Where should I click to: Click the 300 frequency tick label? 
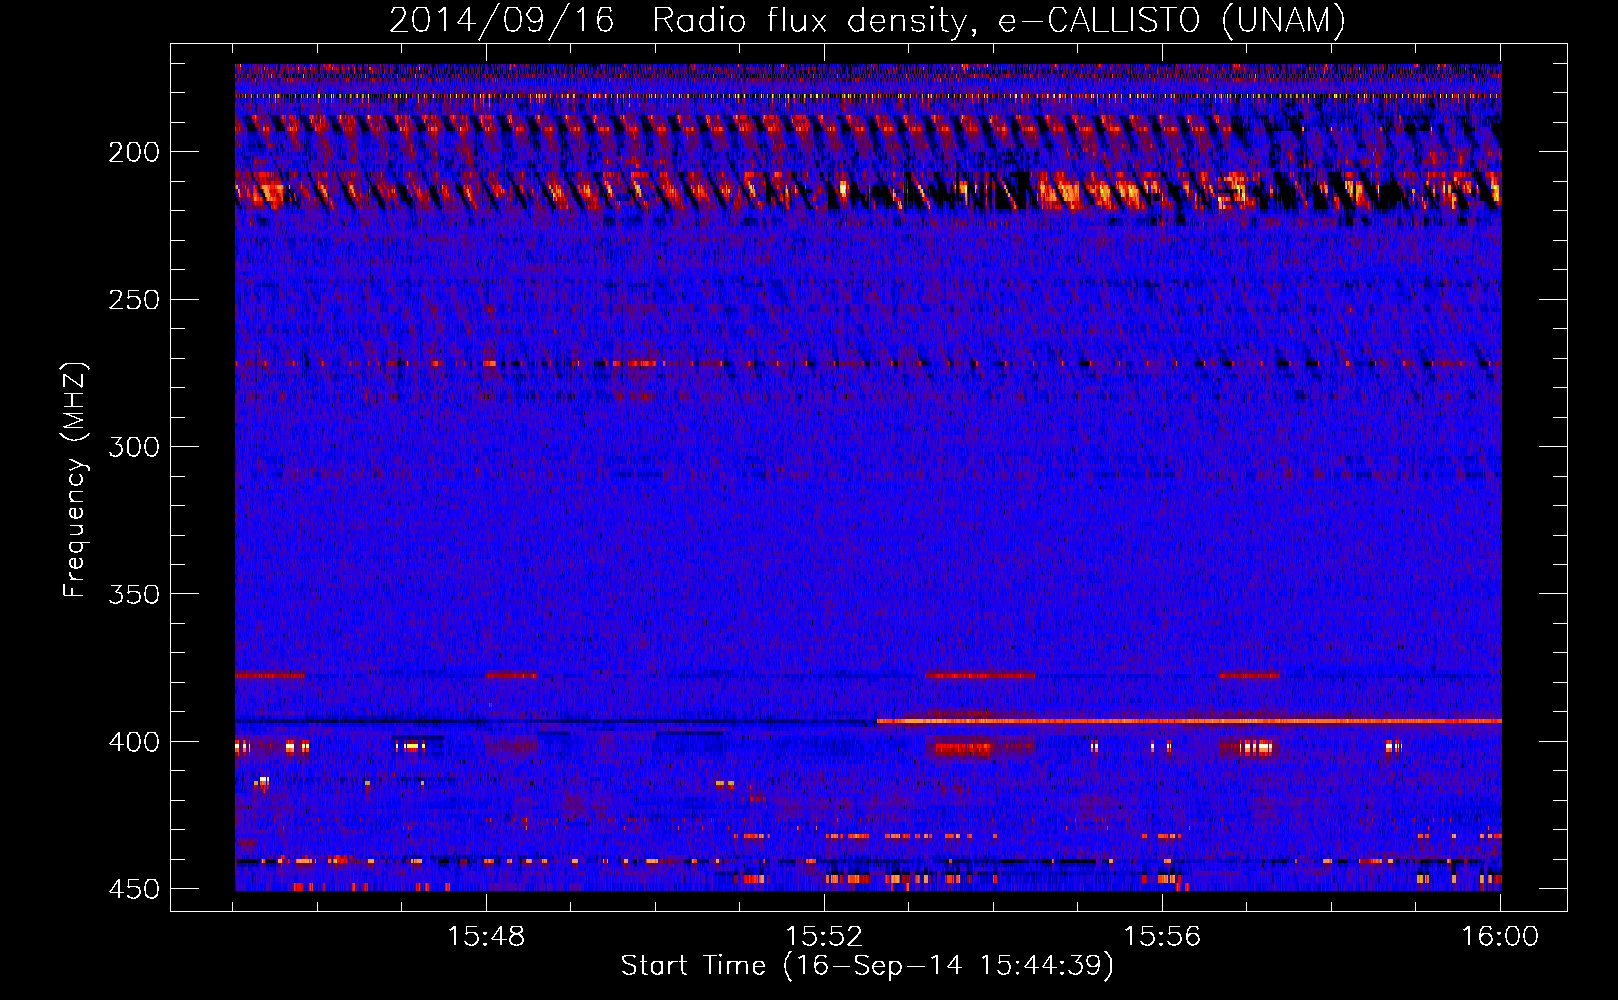134,447
